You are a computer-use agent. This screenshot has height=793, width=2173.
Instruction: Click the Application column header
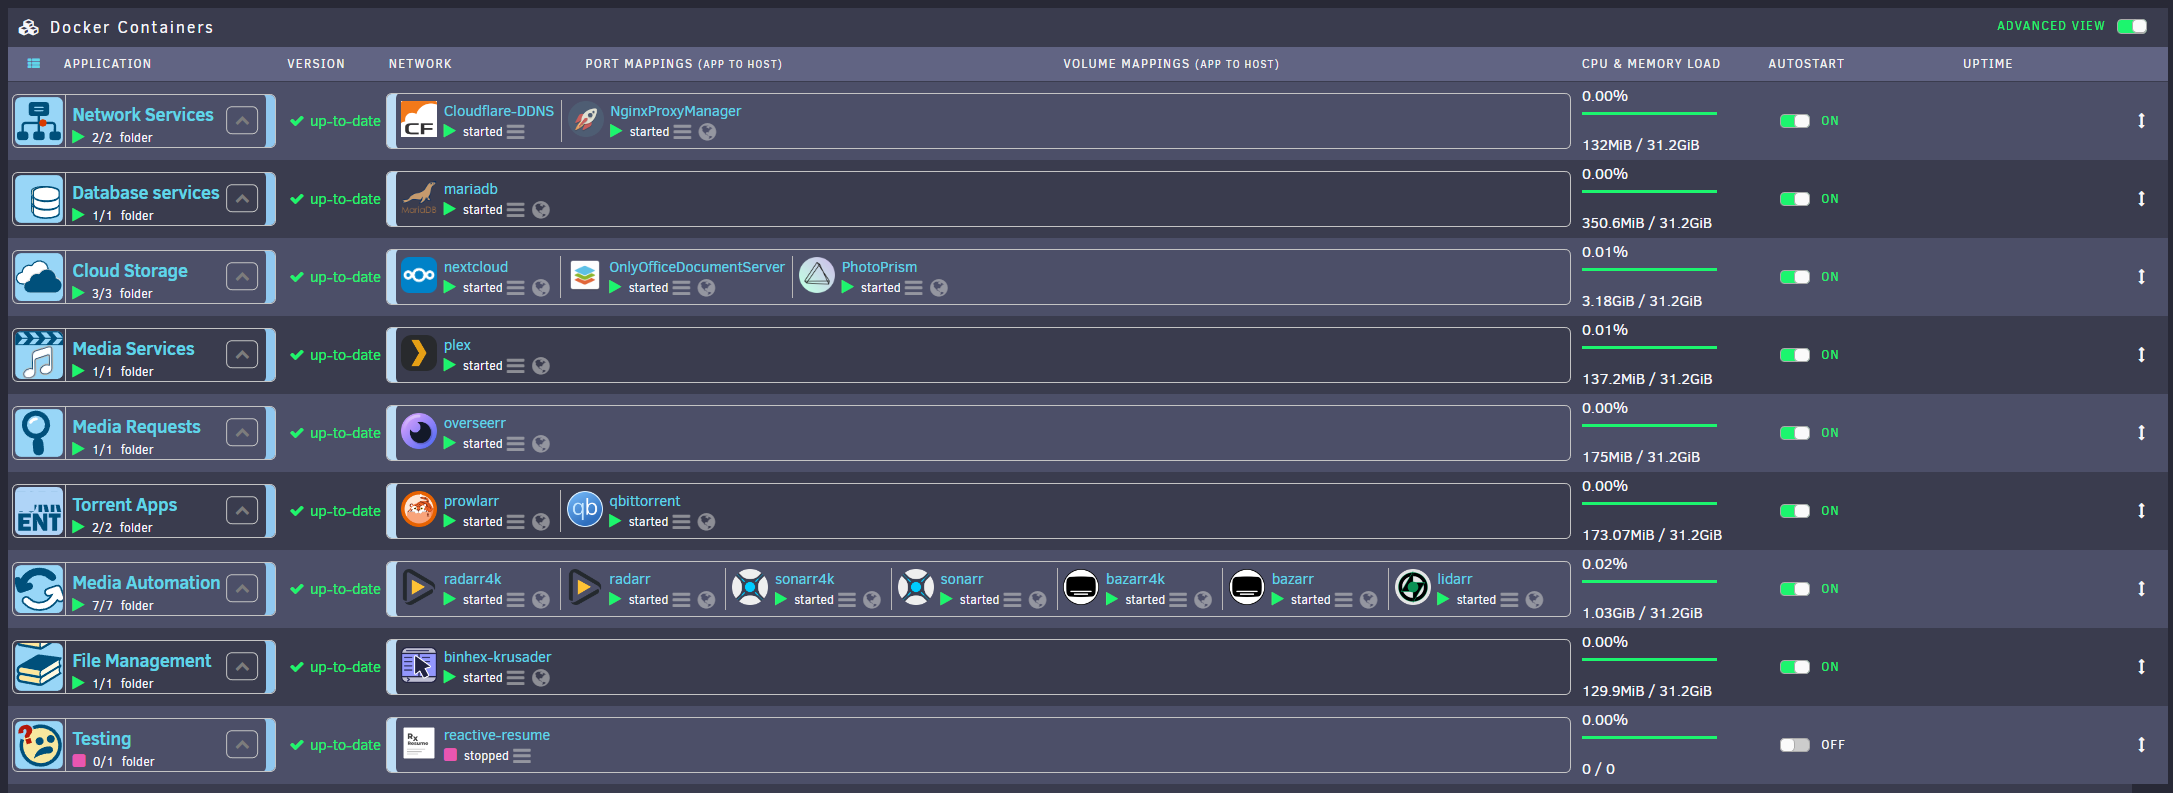(108, 64)
